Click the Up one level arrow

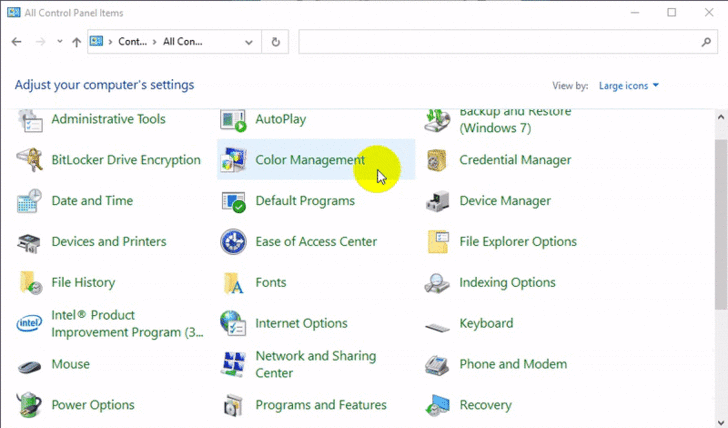(77, 42)
